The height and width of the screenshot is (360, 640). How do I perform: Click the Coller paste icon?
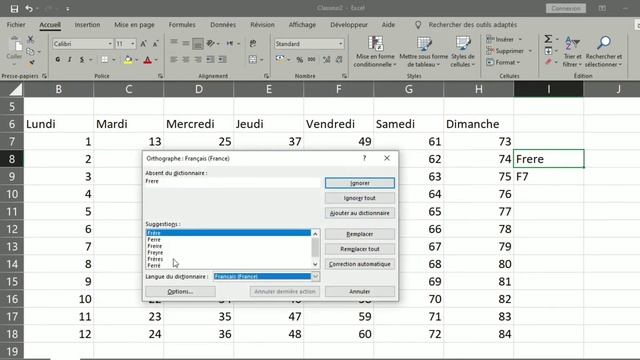pos(14,51)
